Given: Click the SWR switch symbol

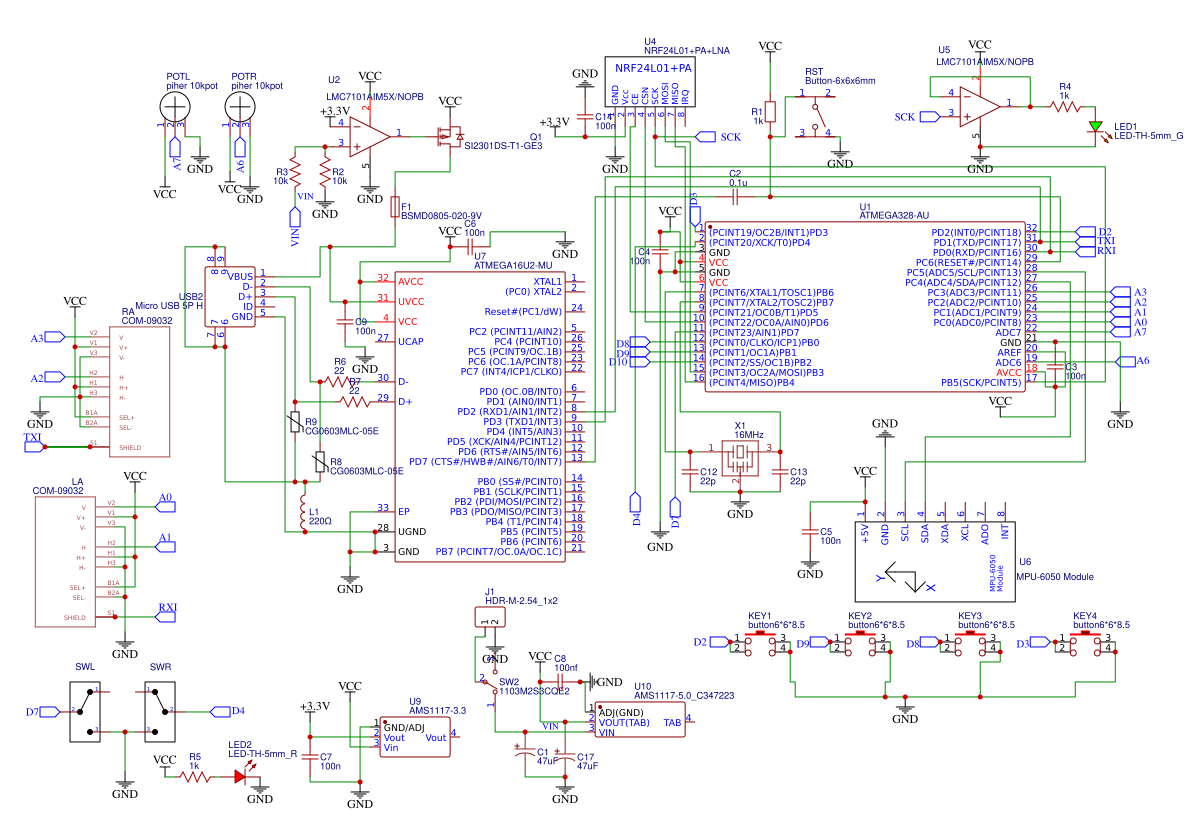Looking at the screenshot, I should (x=160, y=711).
